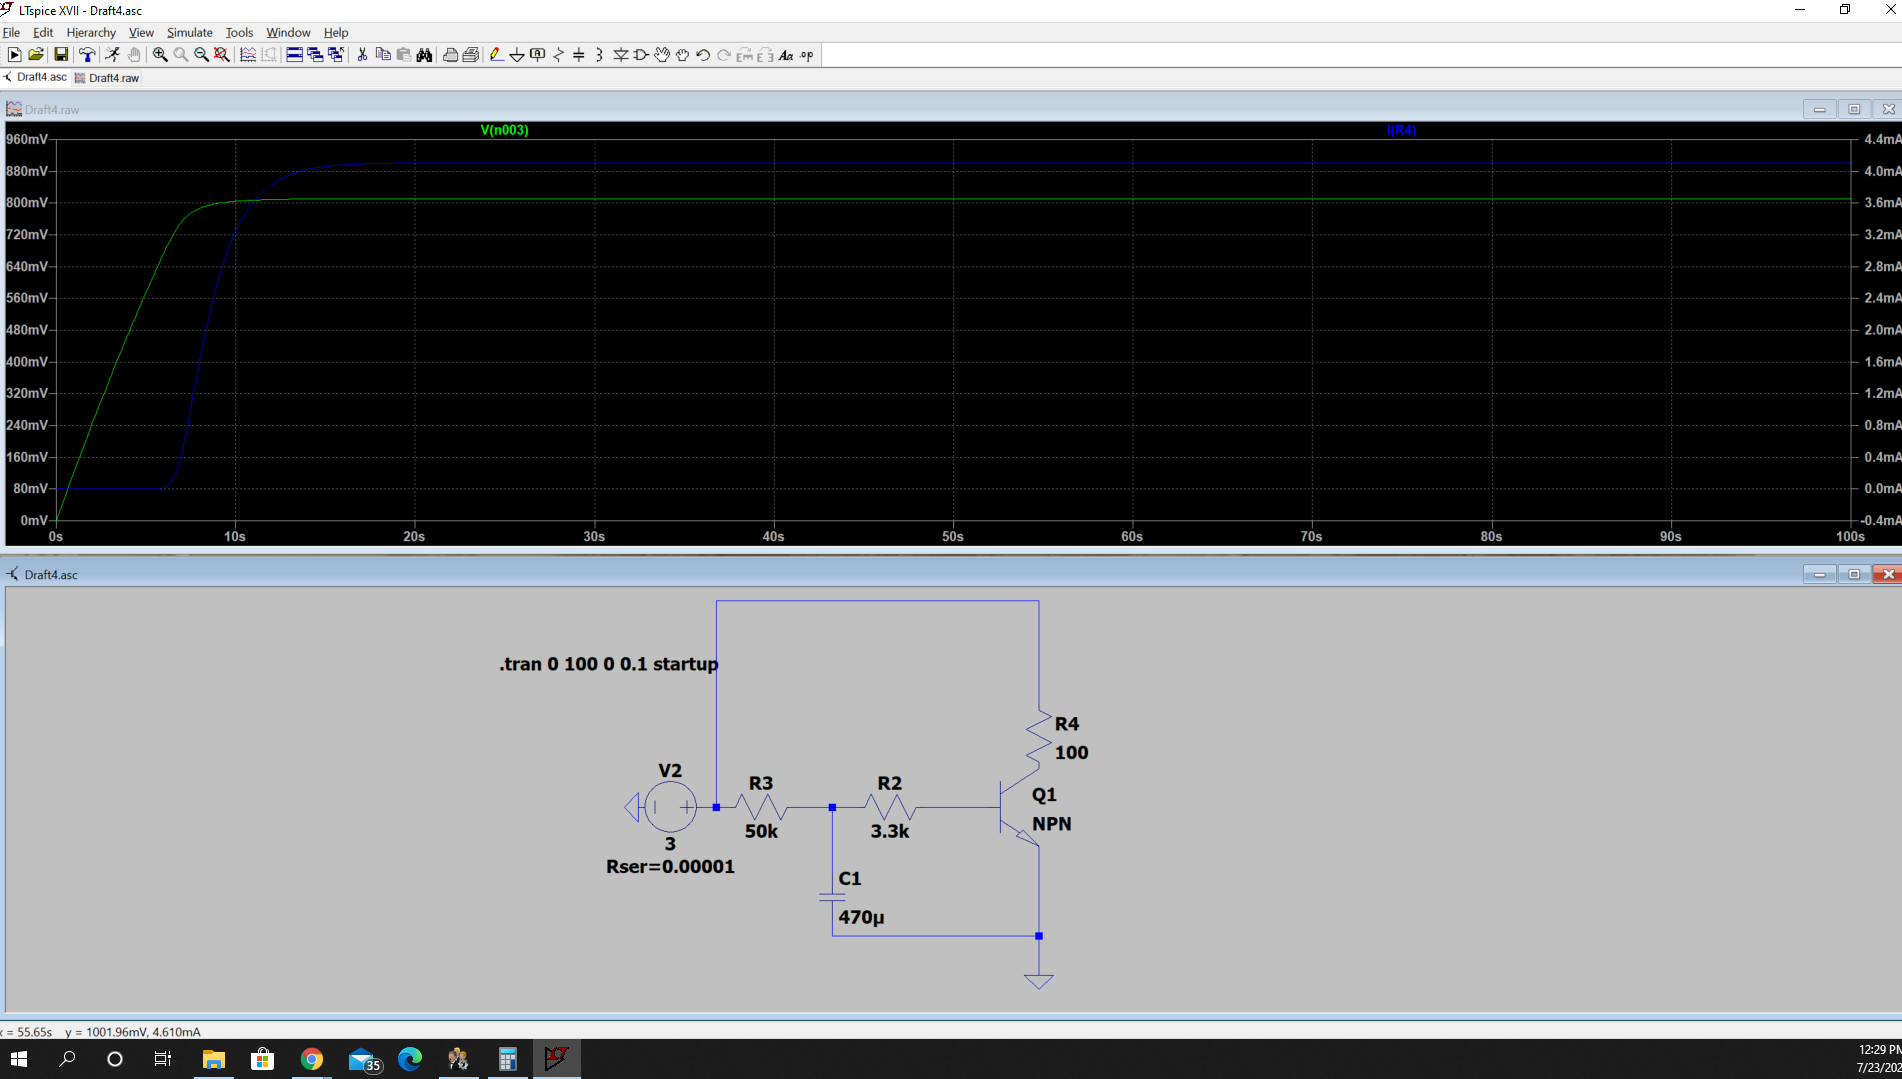
Task: Open the Help menu
Action: click(x=336, y=32)
